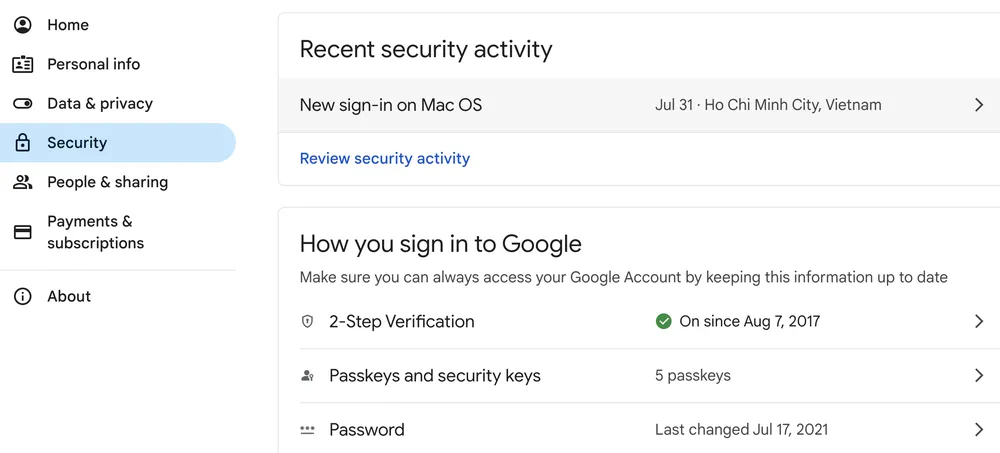This screenshot has width=1000, height=453.
Task: Open the Password row chevron arrow
Action: point(980,430)
